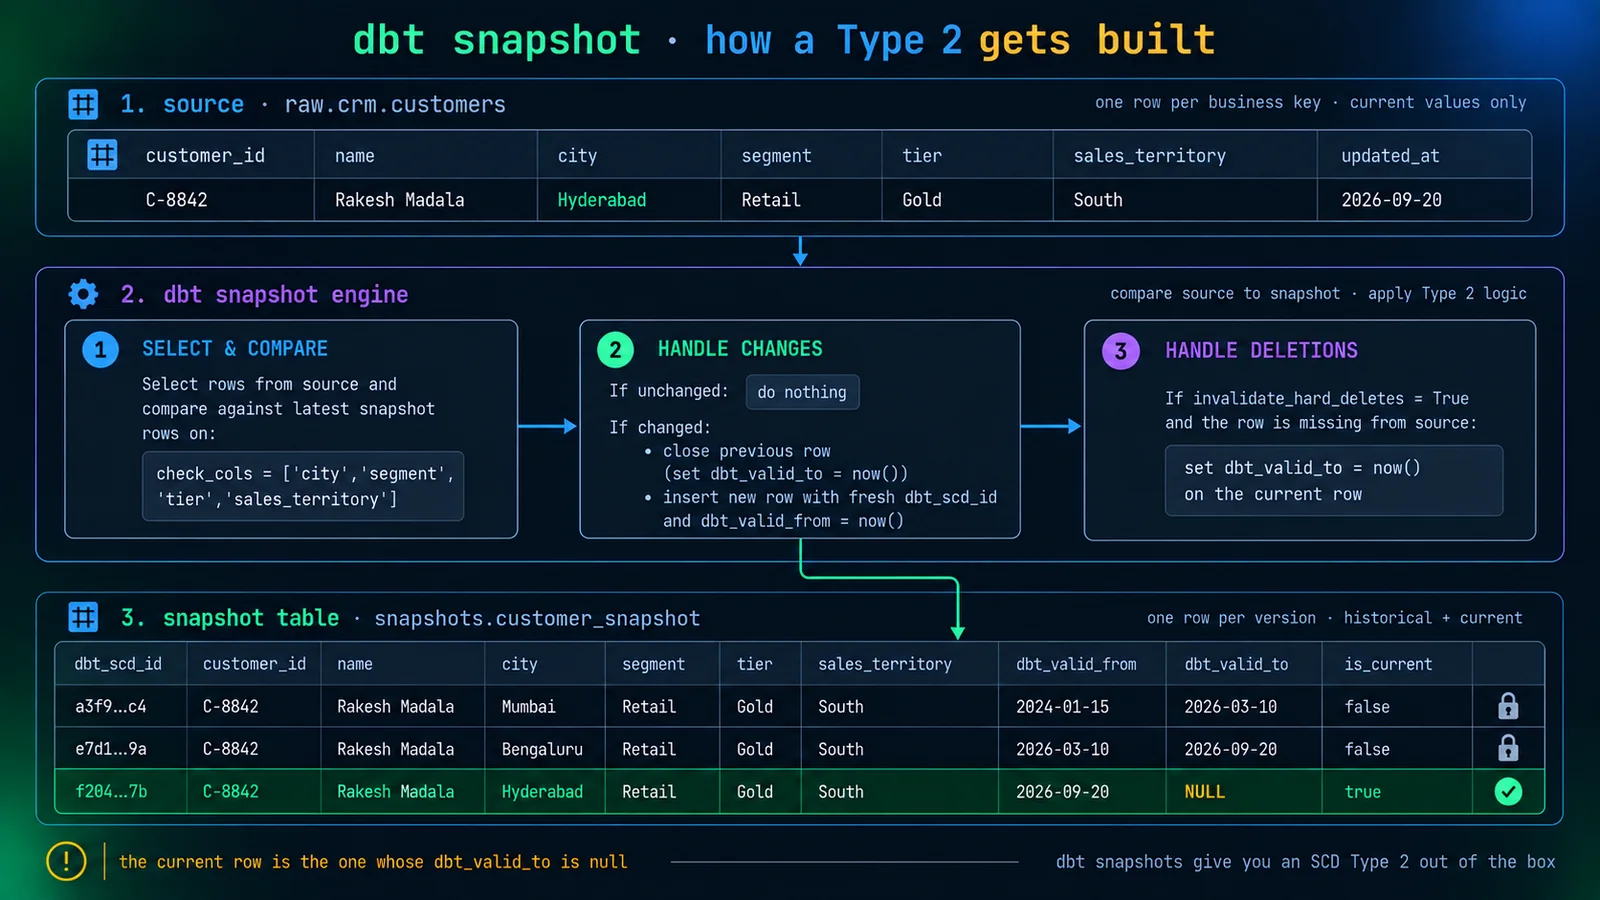Click the grid icon beside '3. snapshot table'
This screenshot has height=900, width=1600.
click(x=83, y=617)
